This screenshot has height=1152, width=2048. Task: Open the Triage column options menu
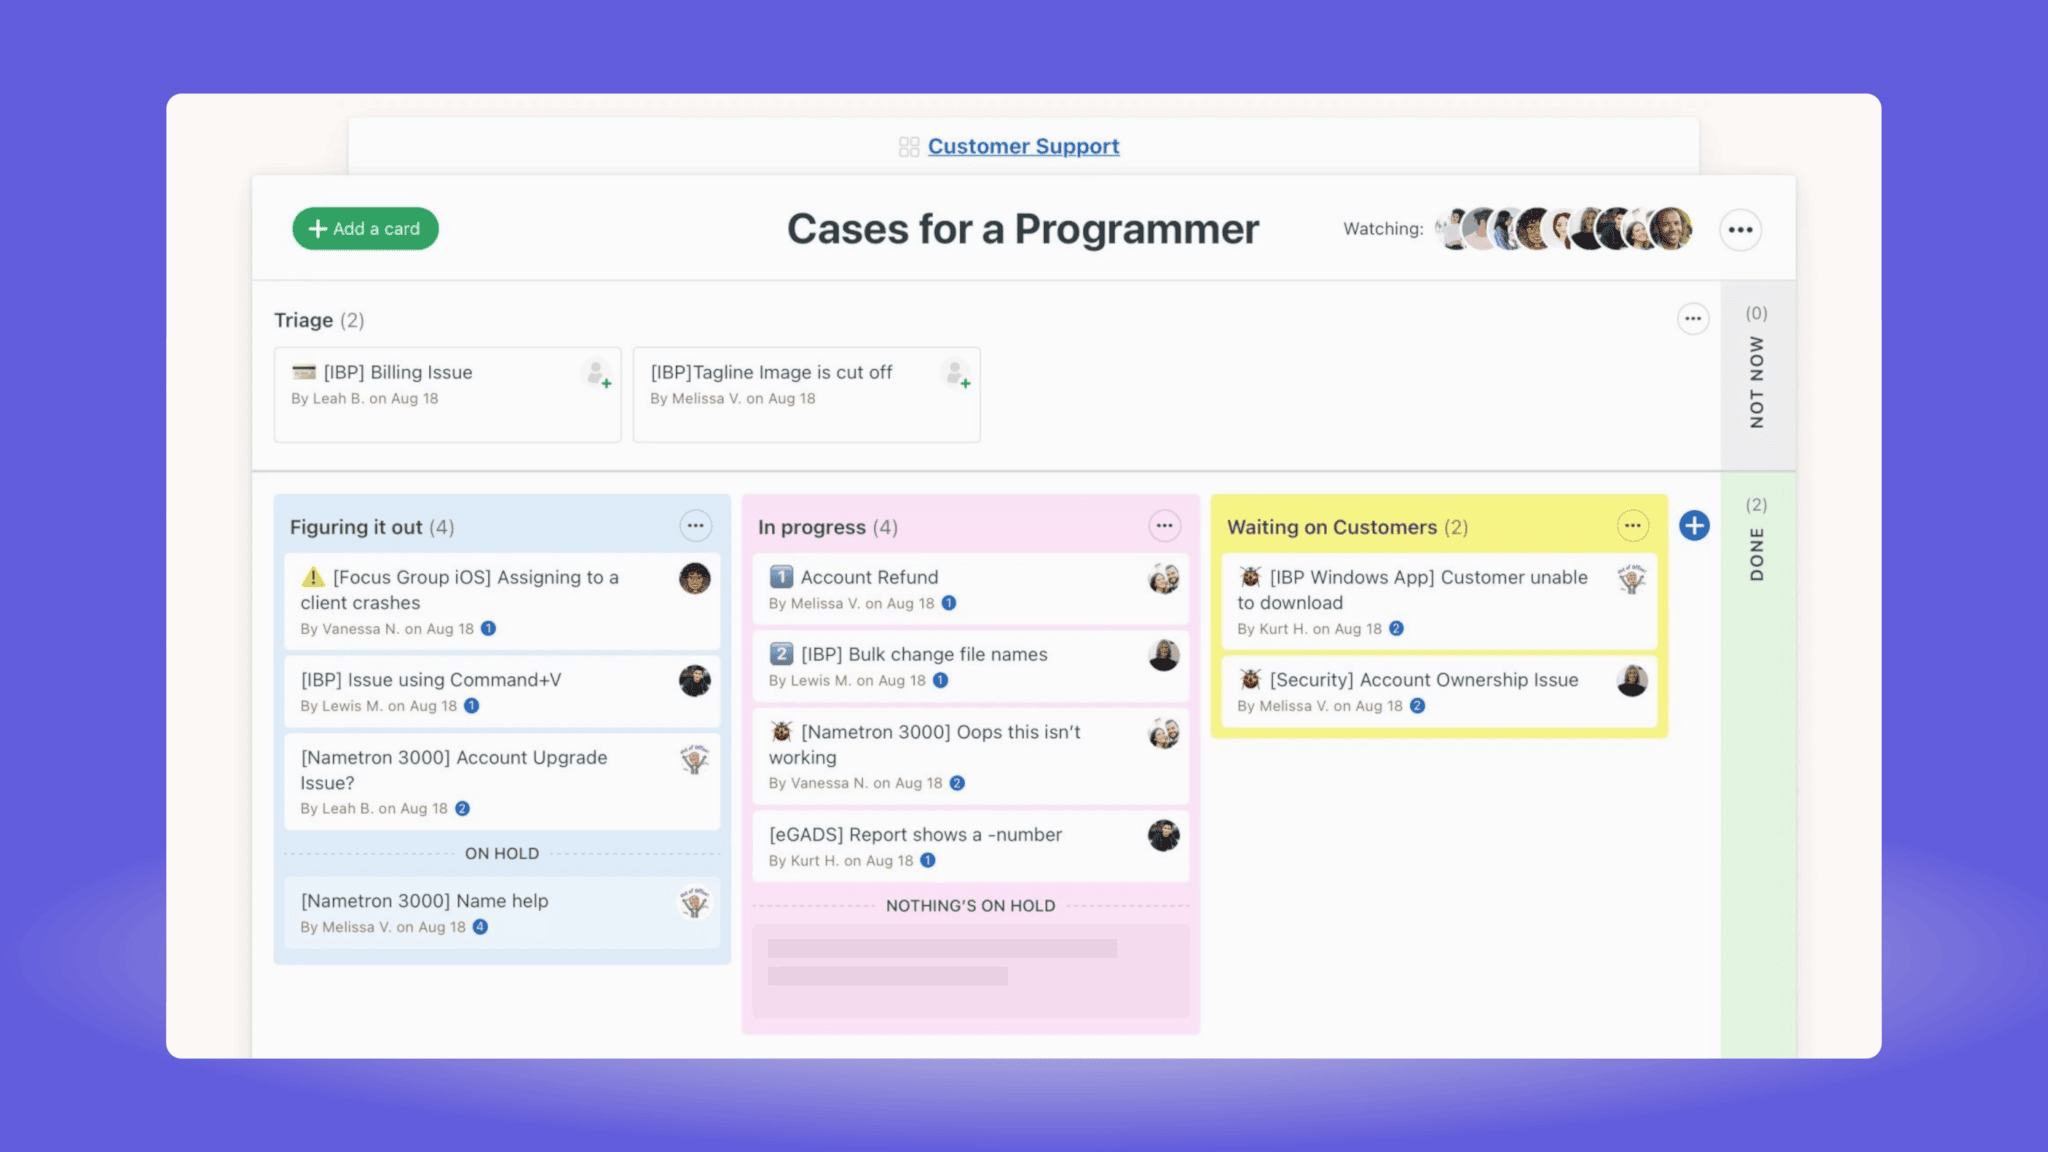1693,319
